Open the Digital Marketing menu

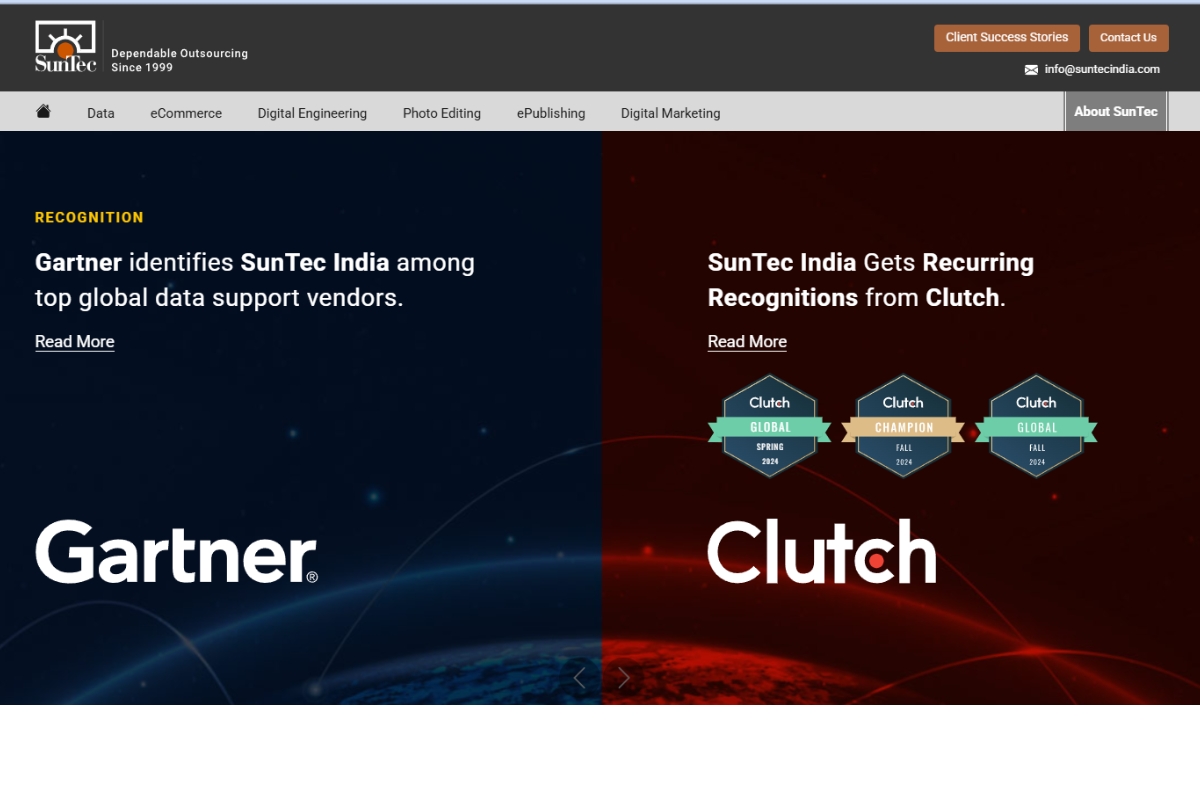(x=670, y=113)
